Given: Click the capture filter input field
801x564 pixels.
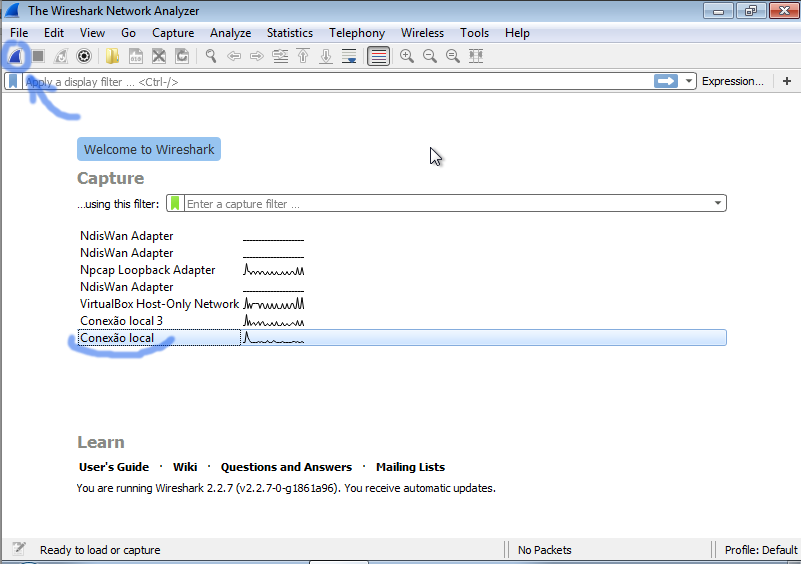Looking at the screenshot, I should [x=447, y=204].
